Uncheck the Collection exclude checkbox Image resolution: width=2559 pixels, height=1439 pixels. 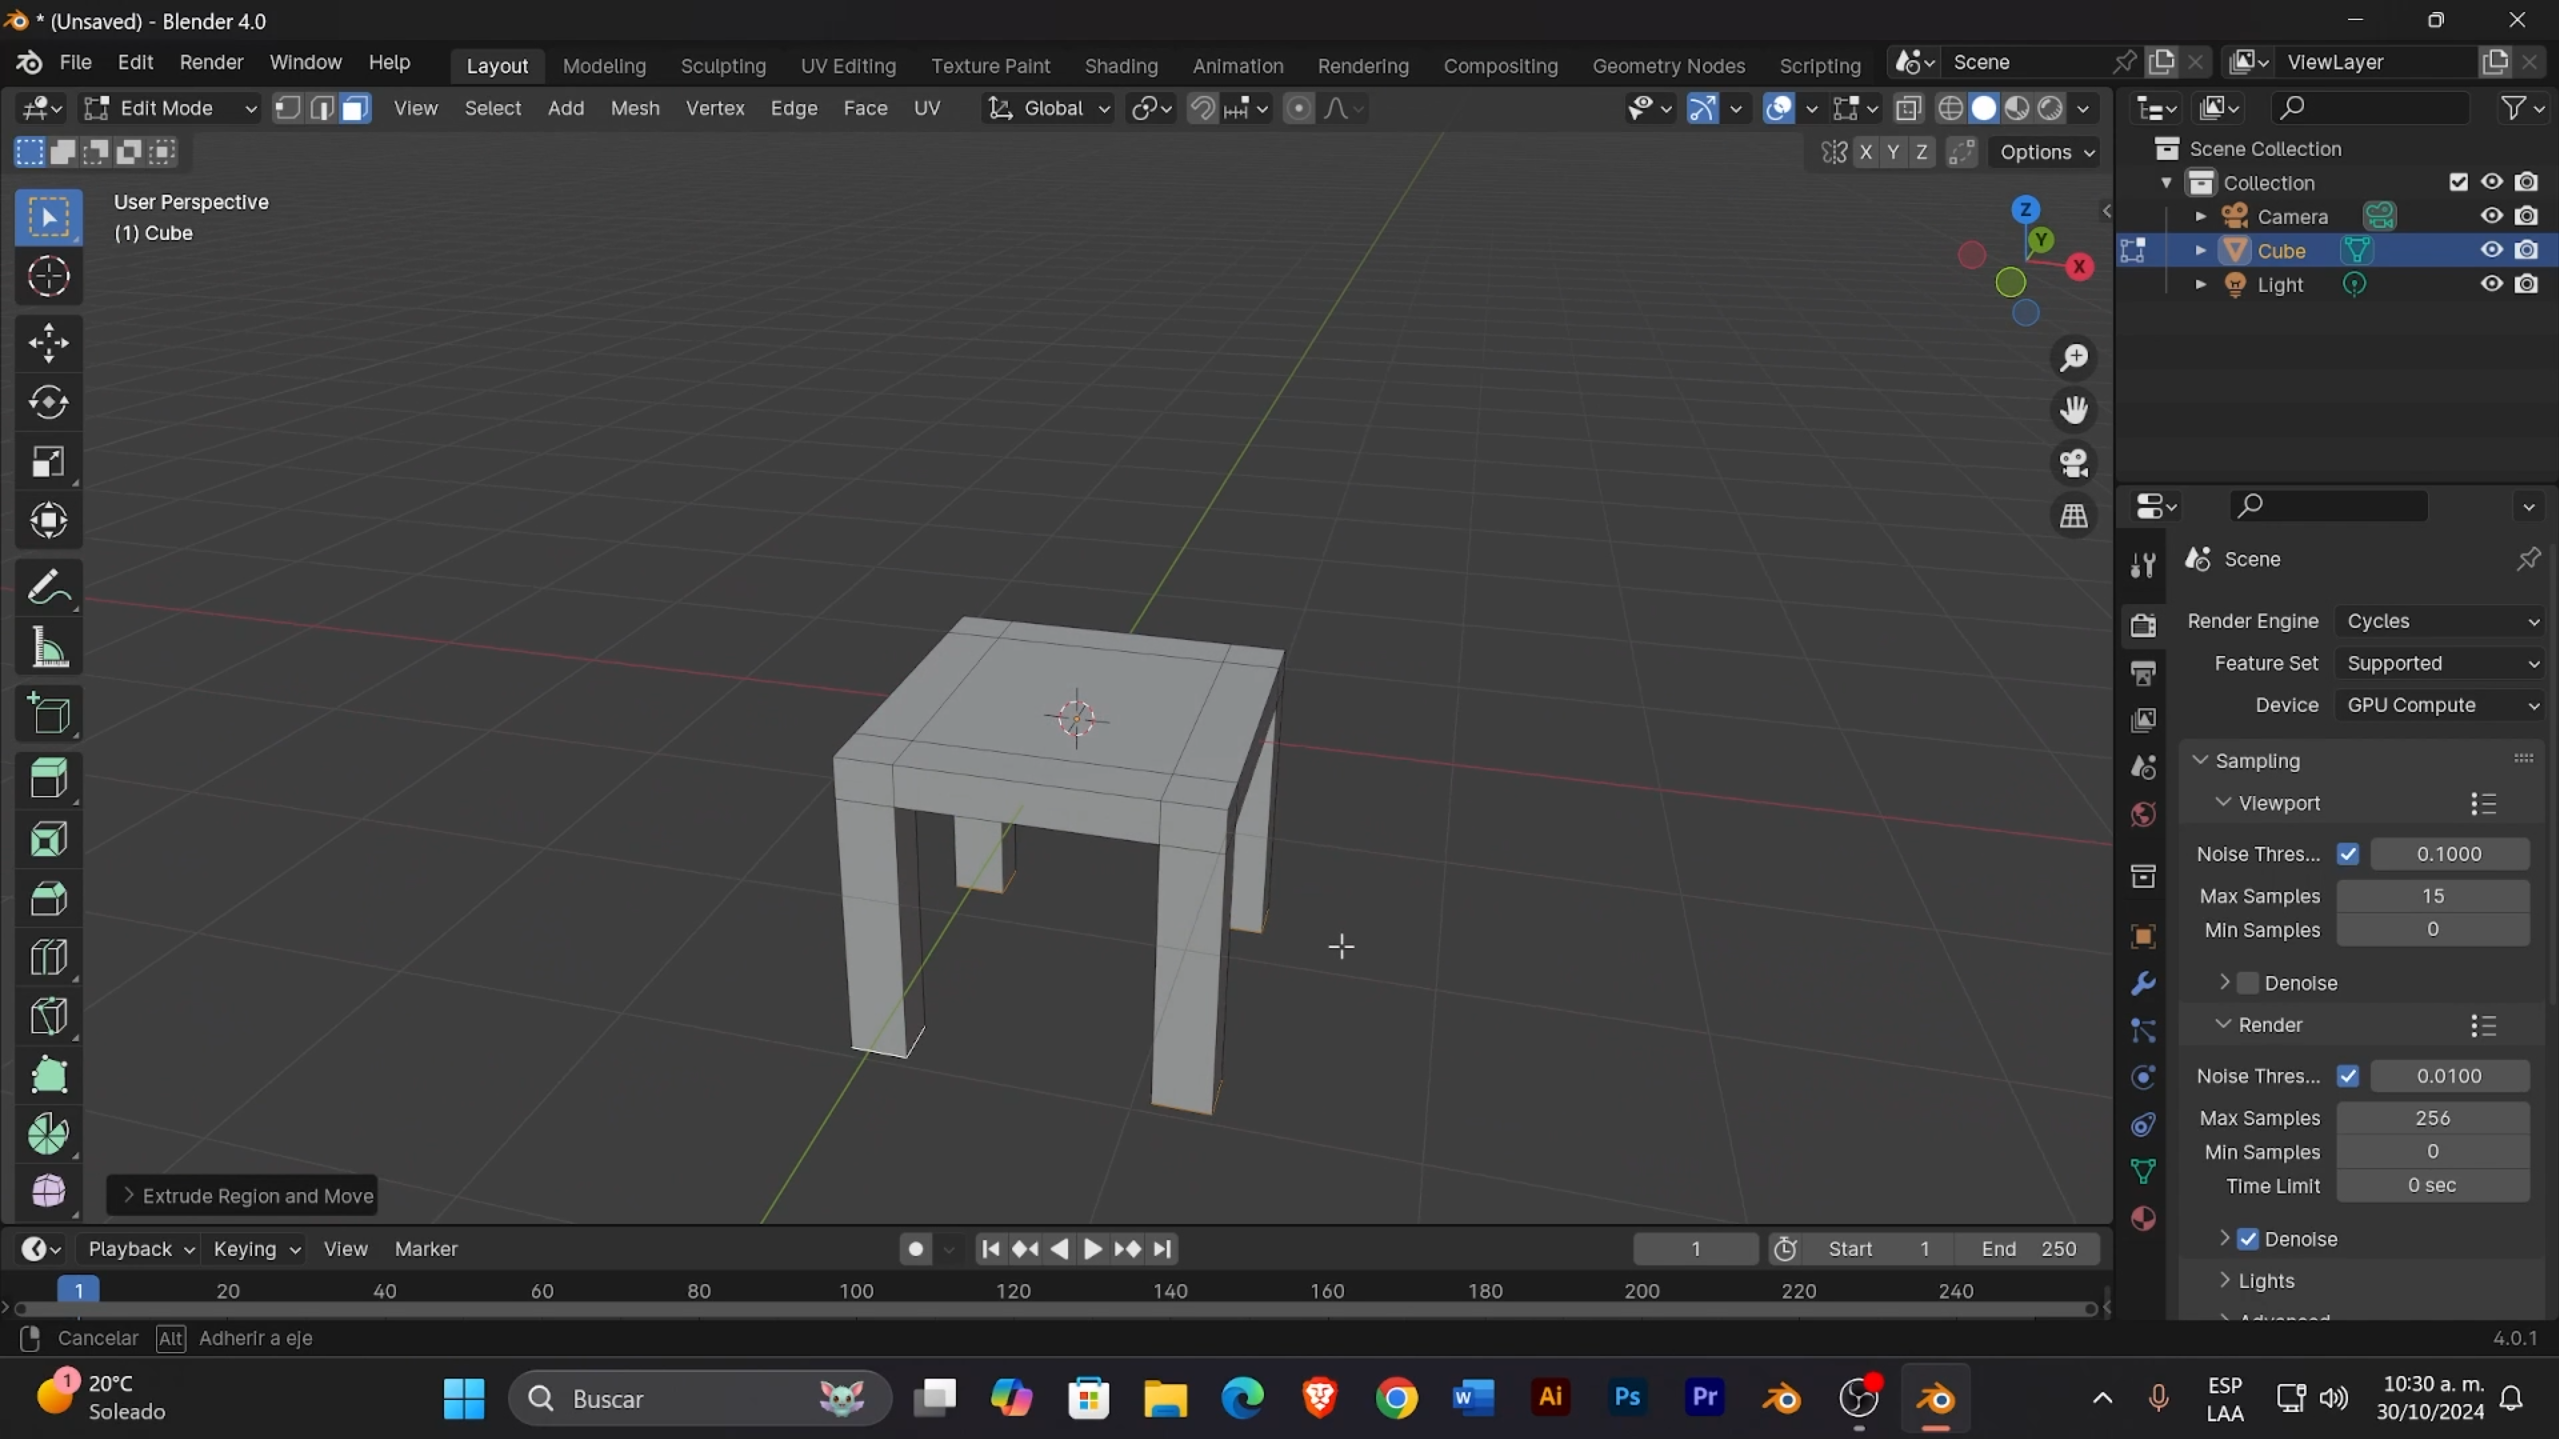2458,182
